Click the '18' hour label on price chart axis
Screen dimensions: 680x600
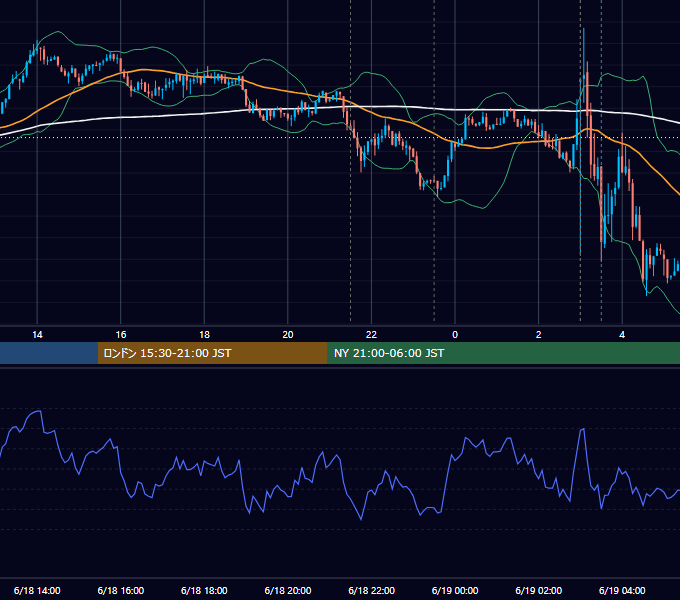204,335
